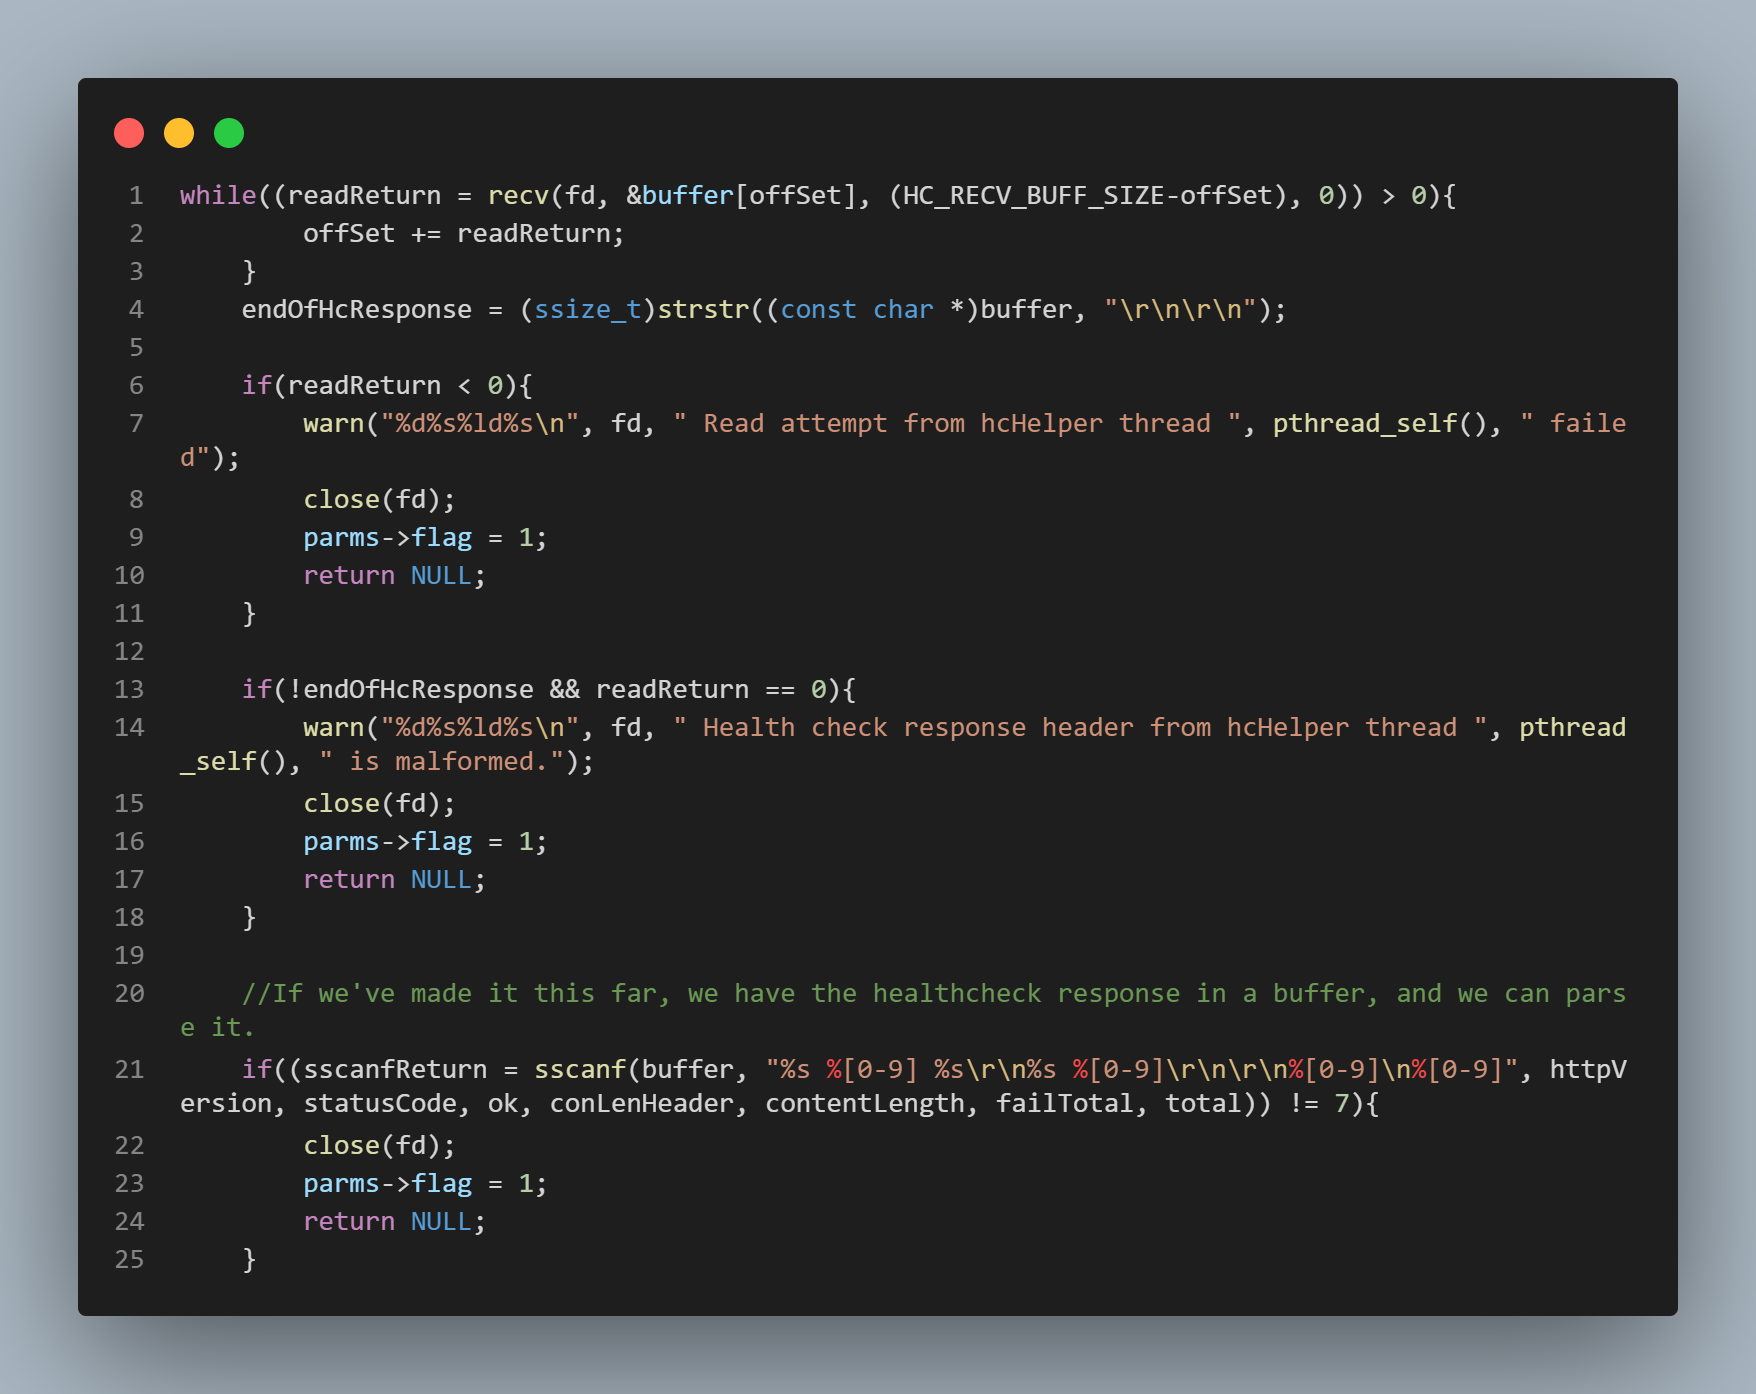Click 'sscanfReturn' on line 21
Viewport: 1756px width, 1394px height.
395,1069
